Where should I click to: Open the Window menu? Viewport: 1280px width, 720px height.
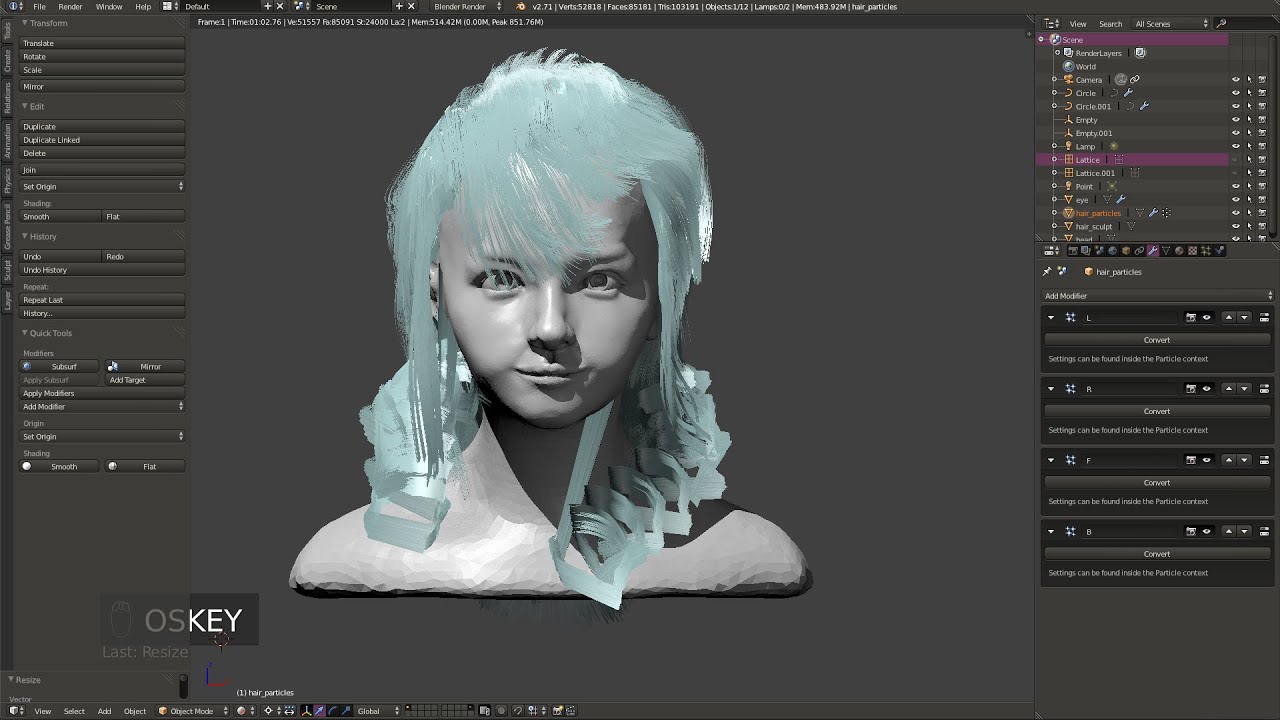[109, 7]
